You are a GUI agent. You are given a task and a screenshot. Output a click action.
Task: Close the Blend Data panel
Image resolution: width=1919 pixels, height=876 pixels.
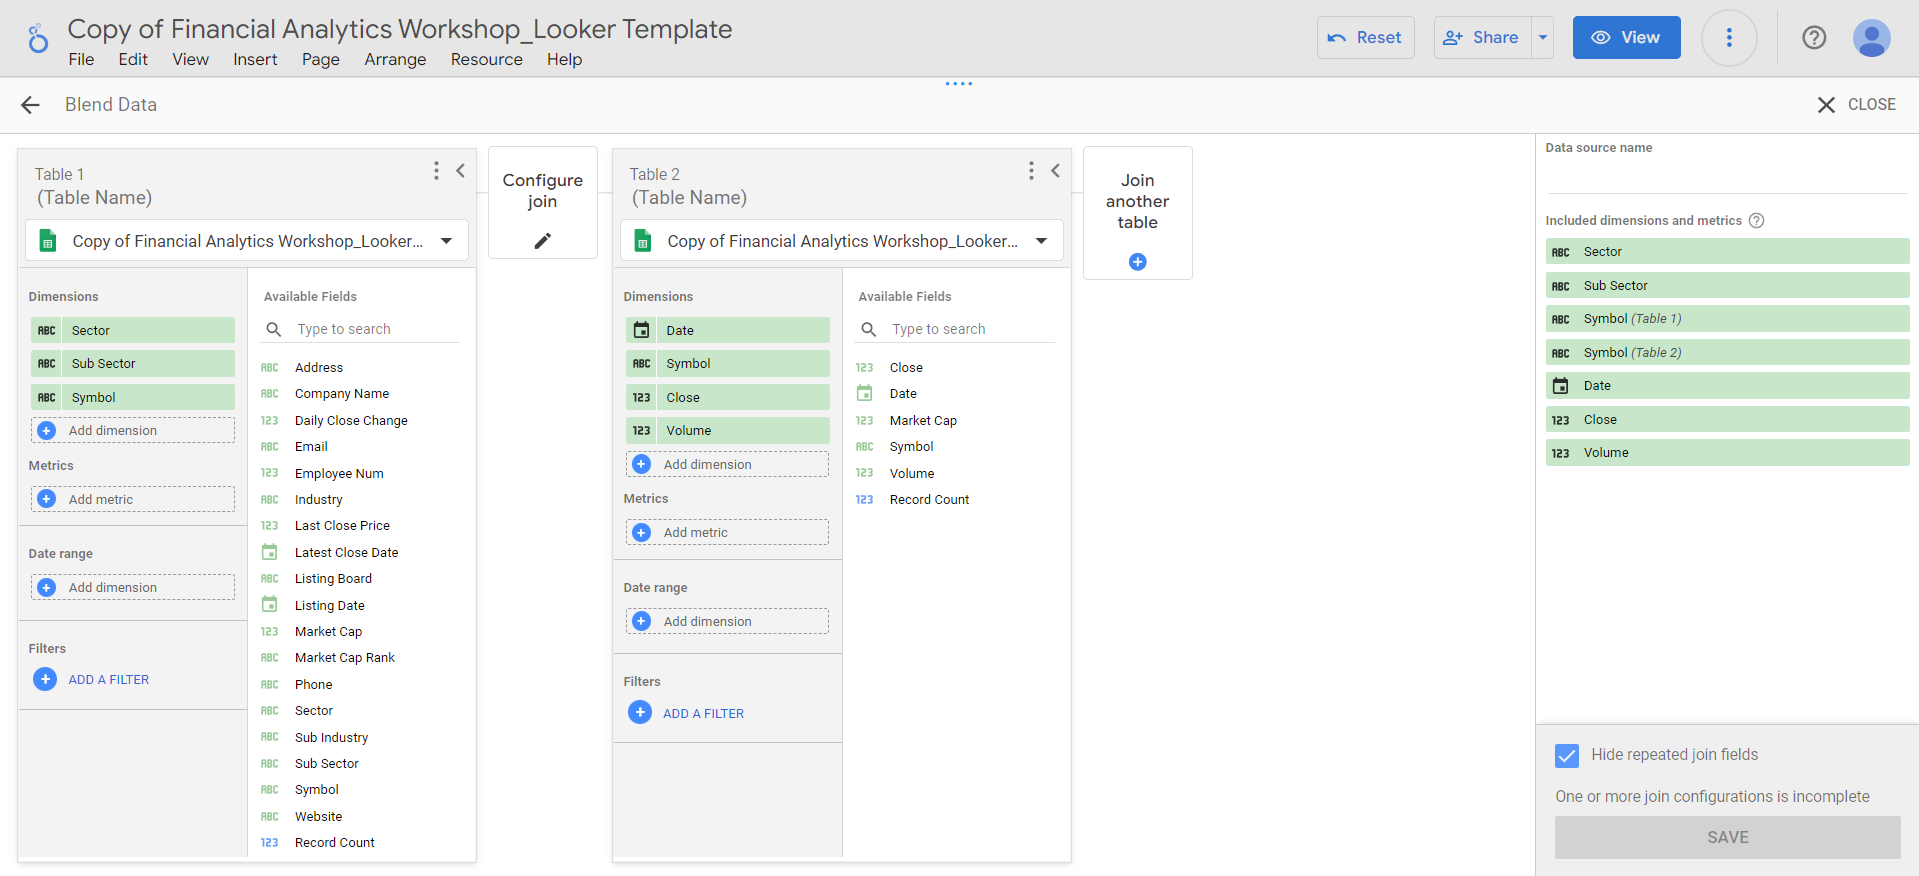(x=1856, y=105)
